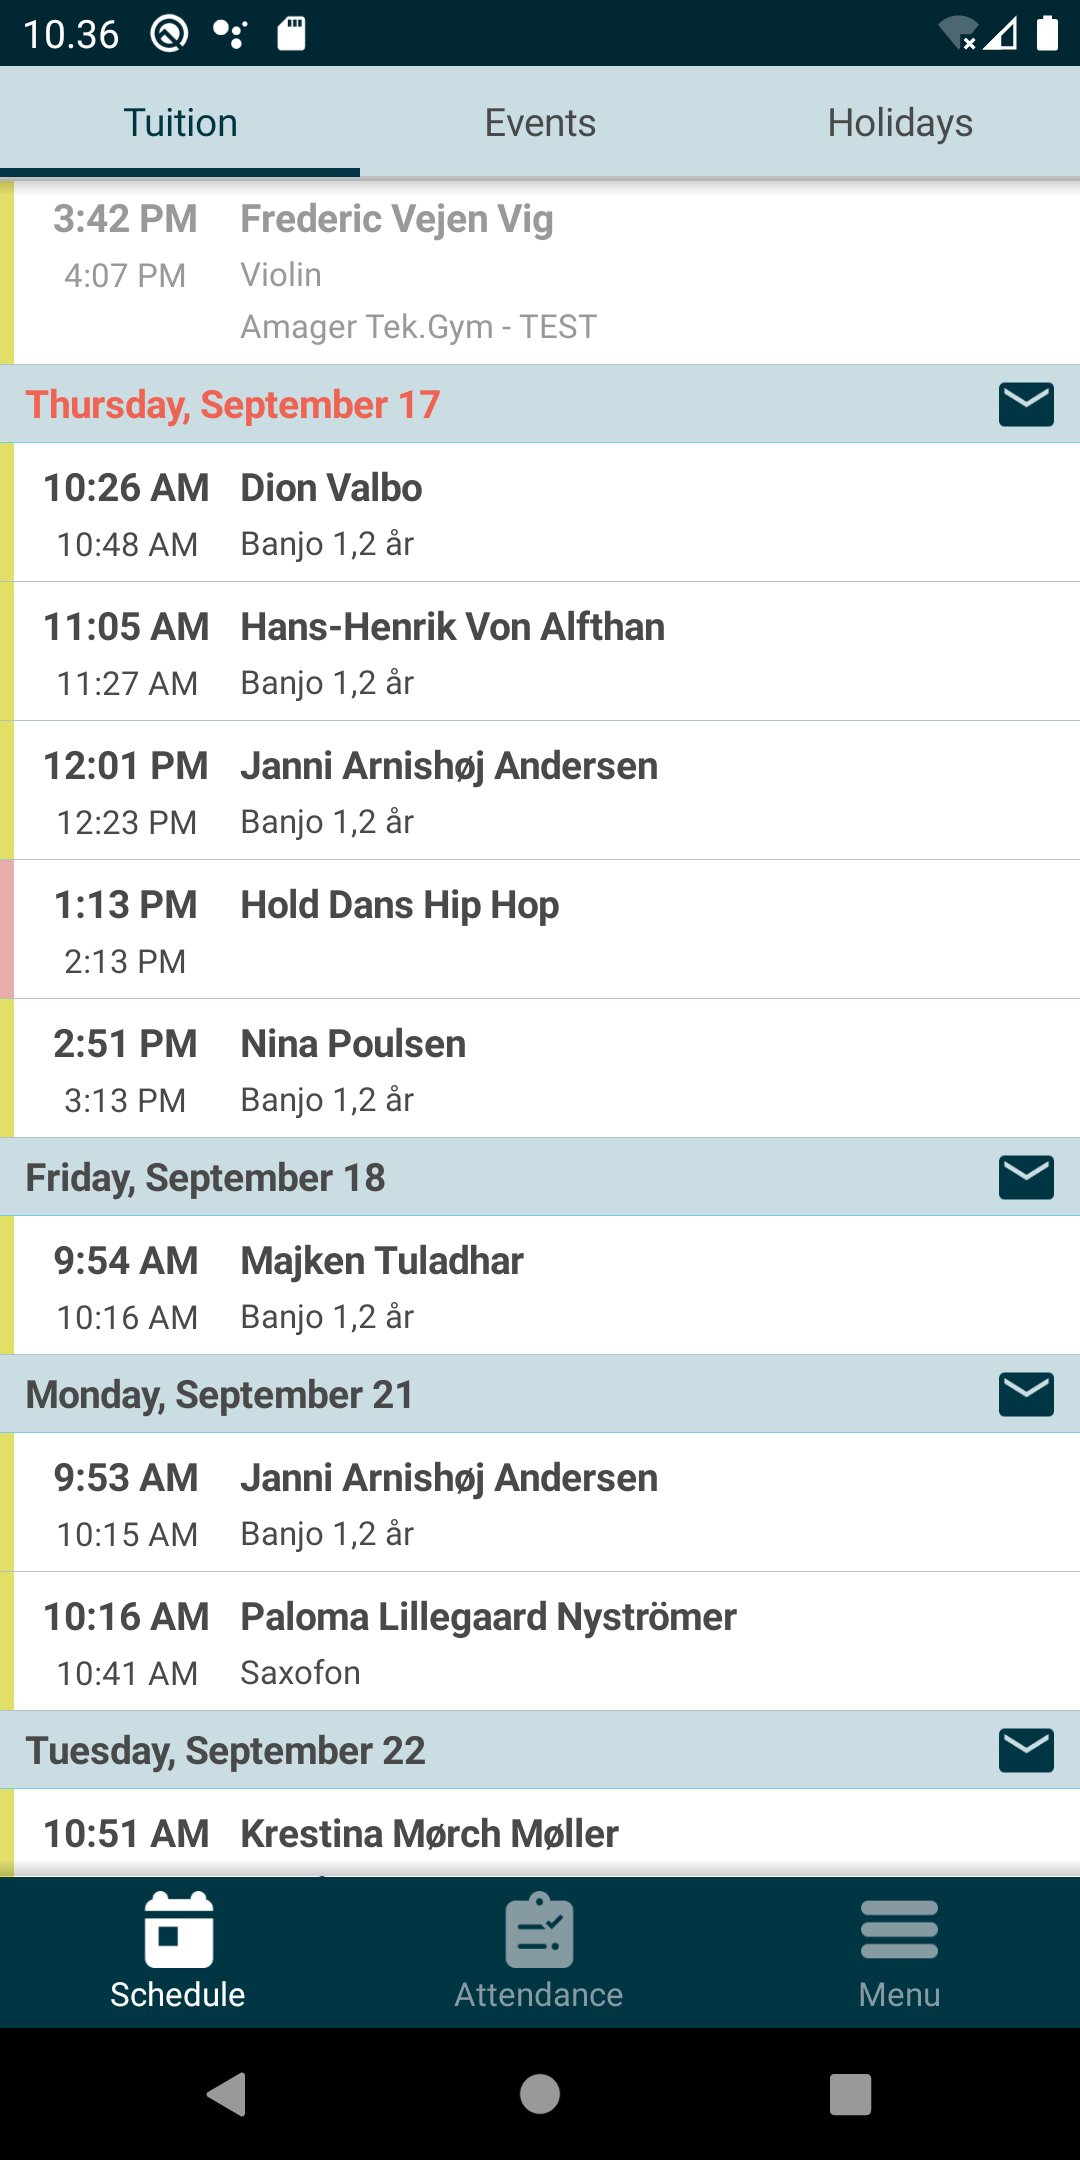Viewport: 1080px width, 2160px height.
Task: Open the message icon for Monday, September 21
Action: (1026, 1395)
